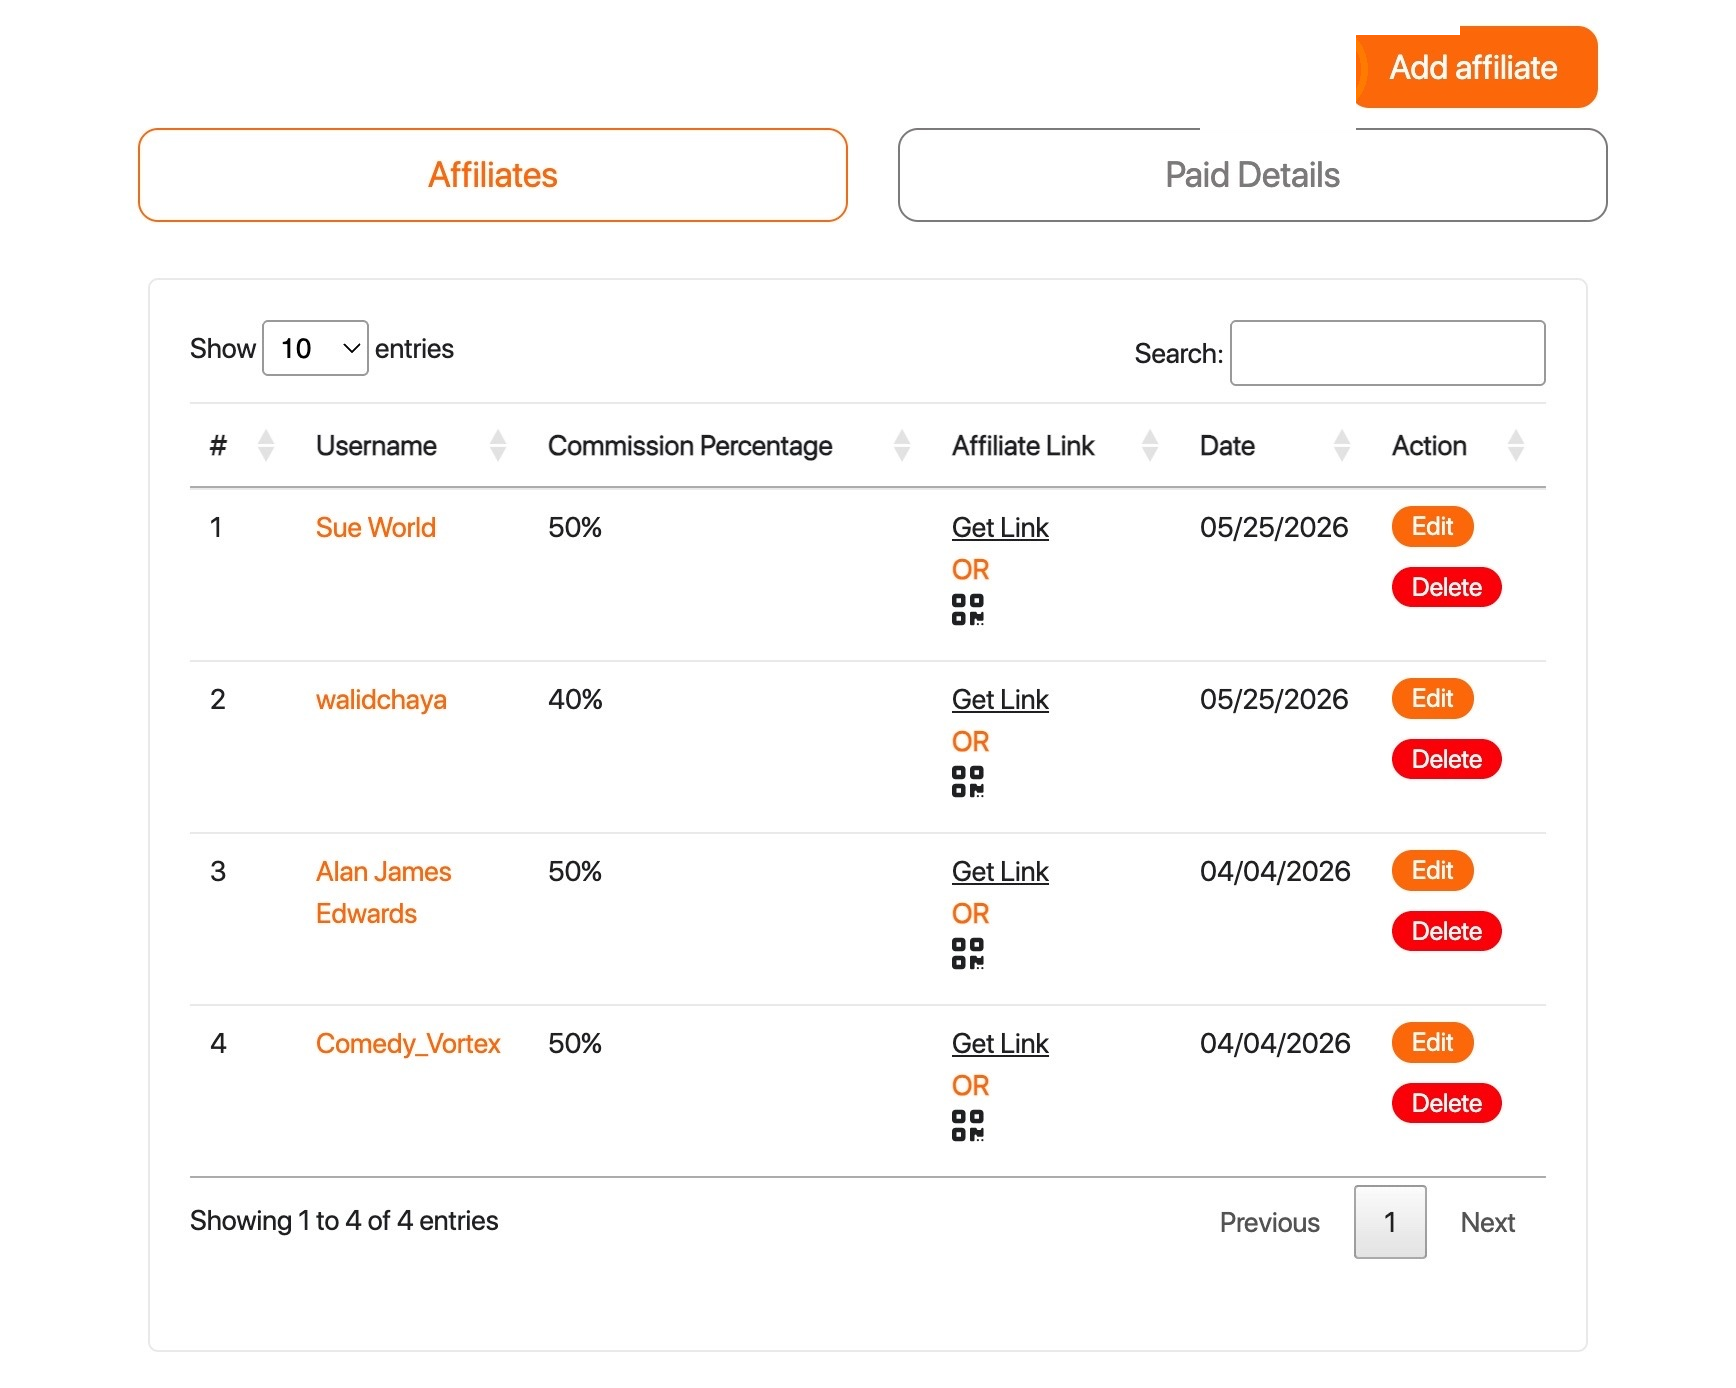Open the QR code for Sue World

[x=967, y=609]
